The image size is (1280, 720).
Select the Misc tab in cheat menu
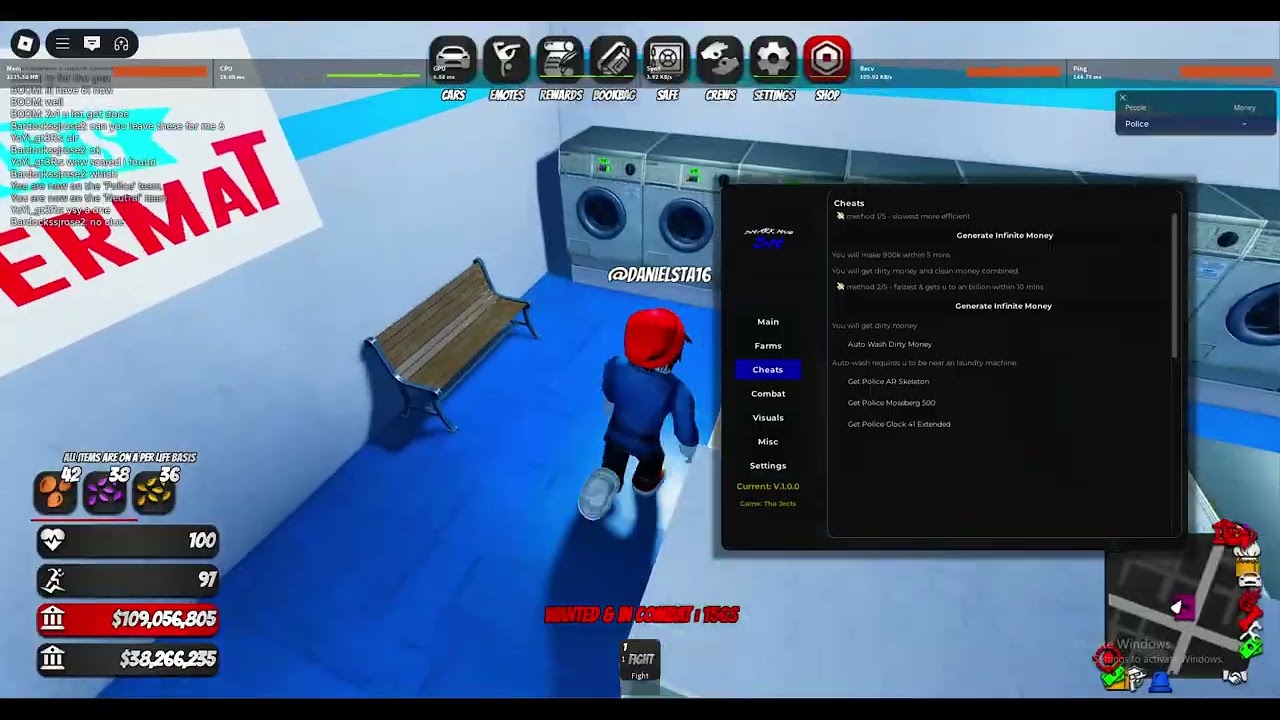click(x=768, y=442)
